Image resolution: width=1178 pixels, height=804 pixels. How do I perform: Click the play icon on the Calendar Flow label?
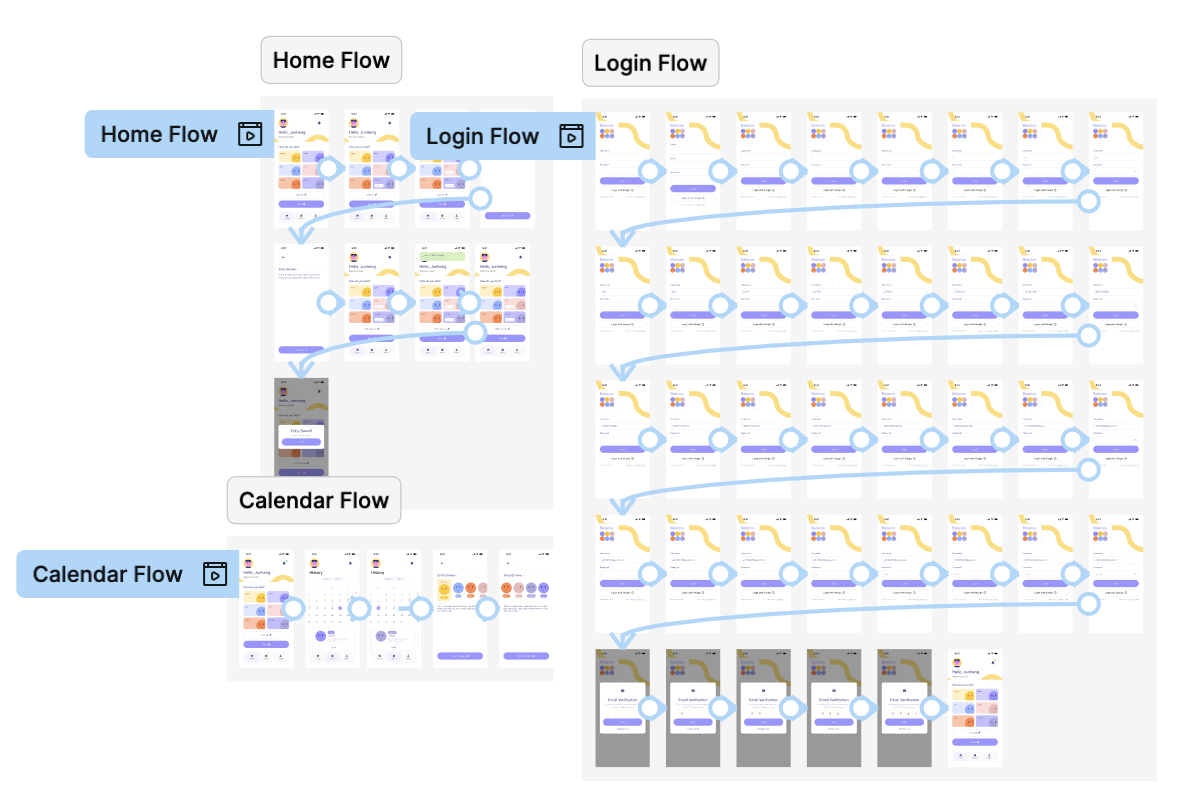[x=215, y=574]
